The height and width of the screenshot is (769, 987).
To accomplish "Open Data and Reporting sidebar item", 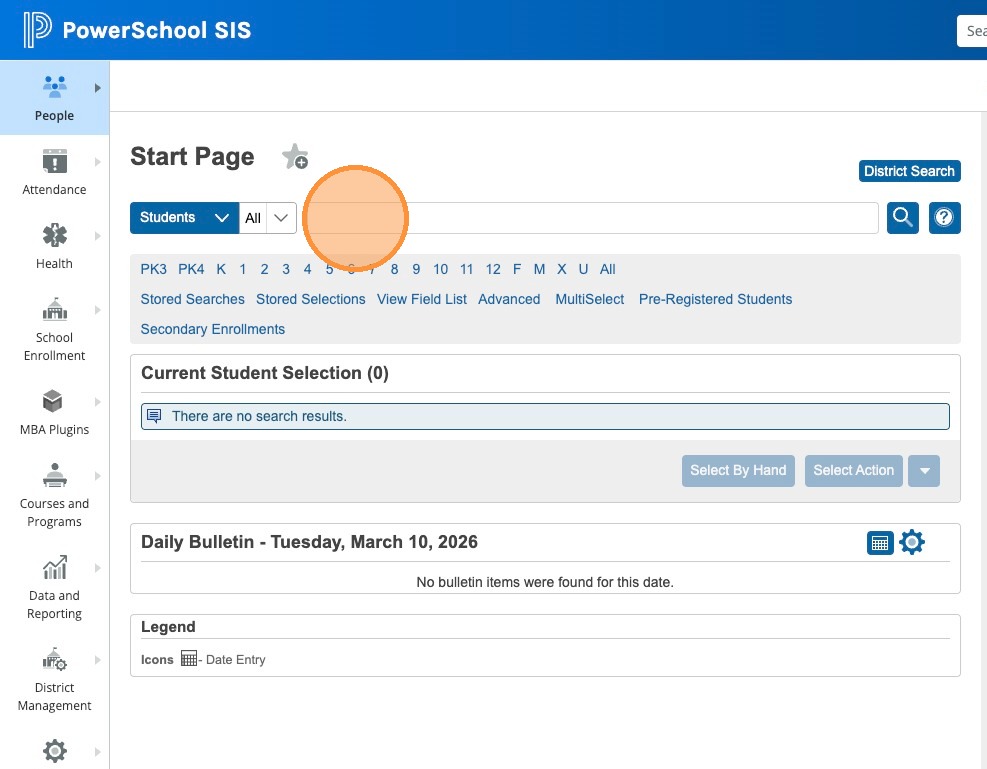I will click(54, 586).
